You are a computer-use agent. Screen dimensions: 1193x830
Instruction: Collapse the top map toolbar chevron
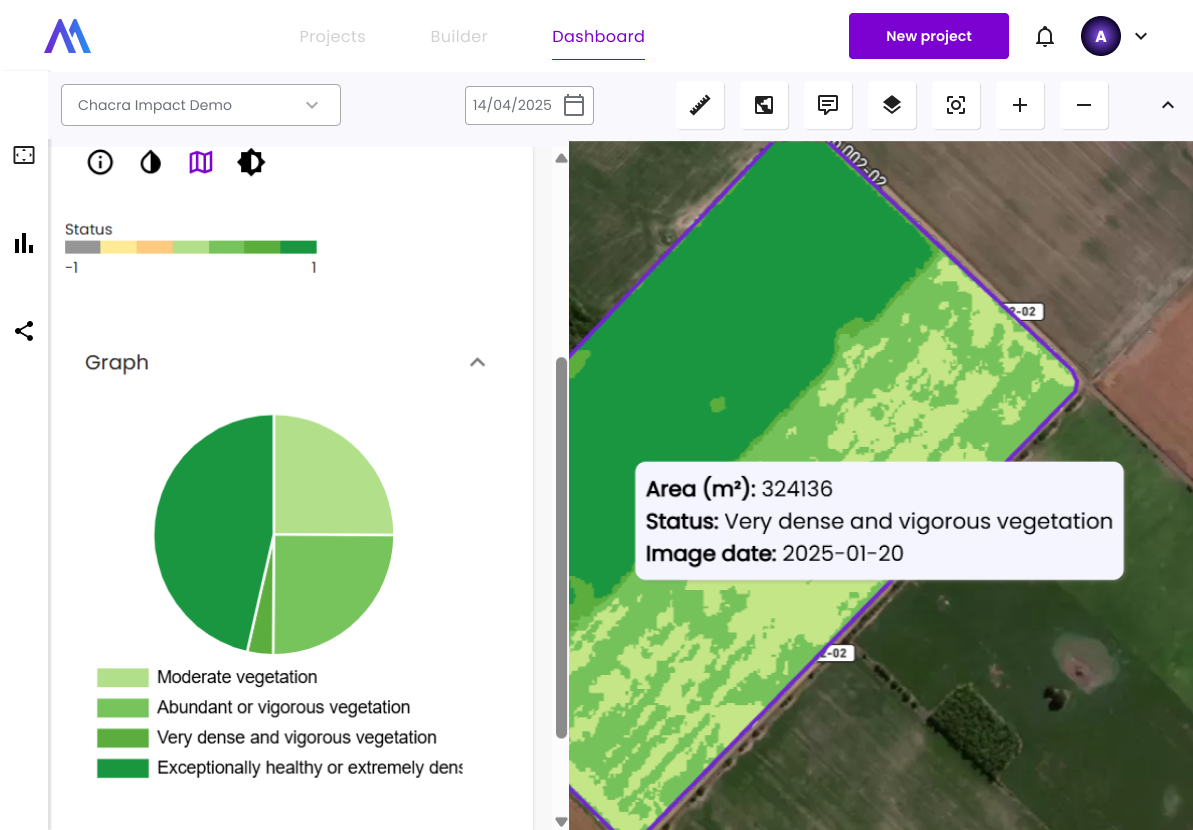(1167, 105)
